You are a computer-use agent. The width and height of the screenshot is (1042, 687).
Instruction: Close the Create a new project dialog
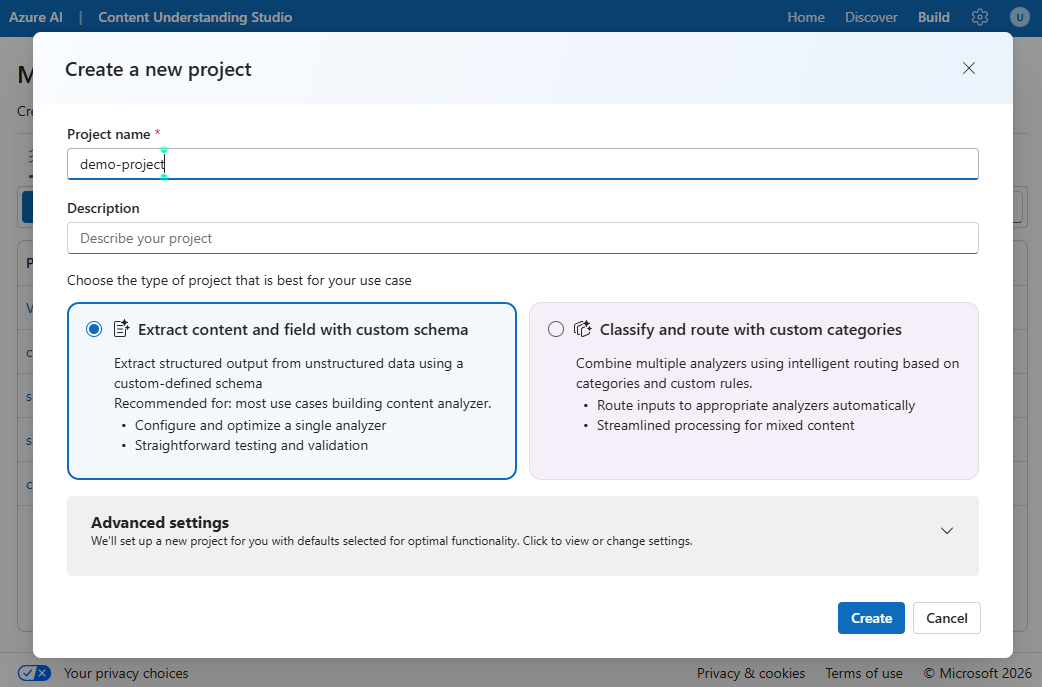(968, 68)
